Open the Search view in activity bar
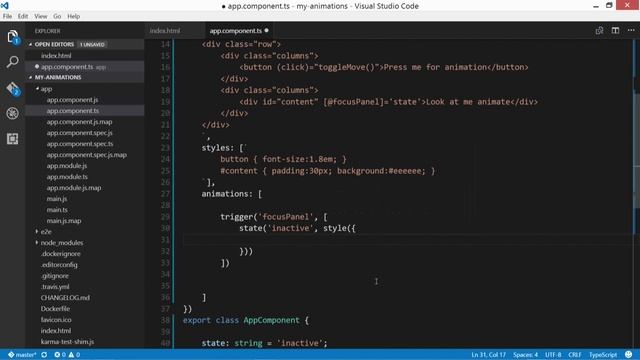 (x=13, y=62)
